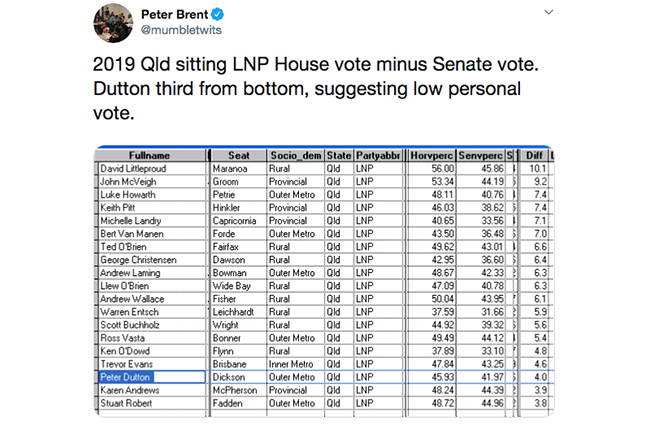Click the Horvperc column header
The width and height of the screenshot is (650, 433).
pyautogui.click(x=431, y=155)
